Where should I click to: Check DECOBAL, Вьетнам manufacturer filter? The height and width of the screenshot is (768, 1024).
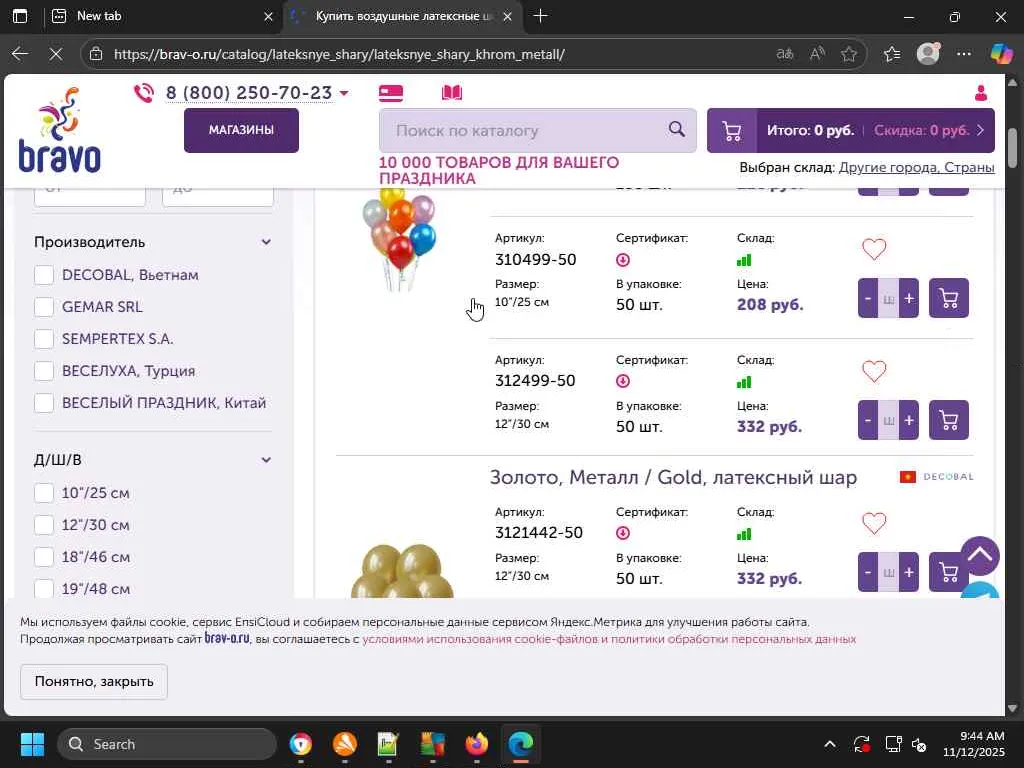pos(44,275)
